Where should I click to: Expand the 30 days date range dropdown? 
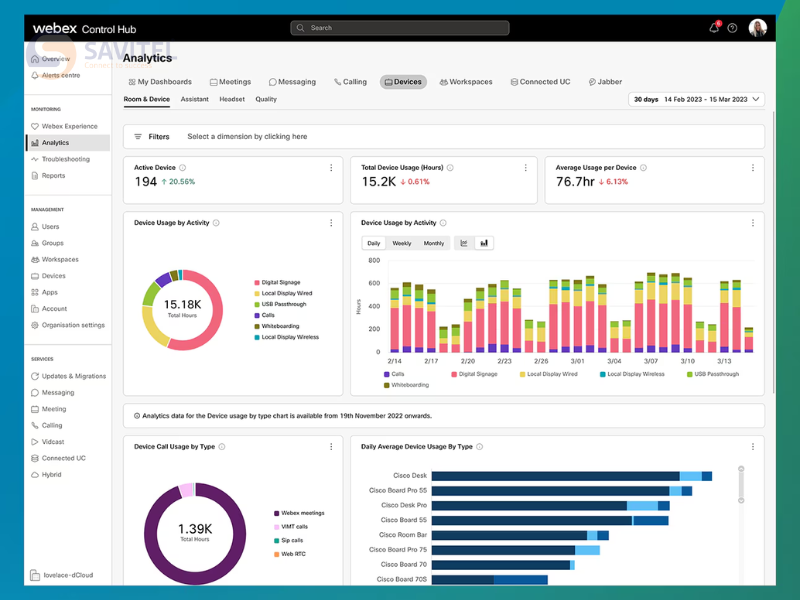point(696,99)
